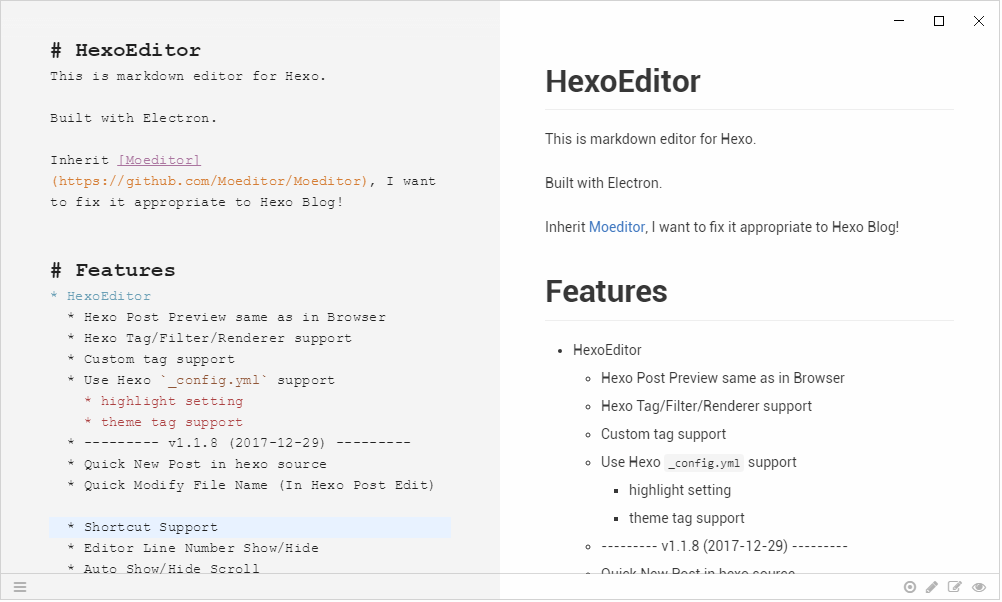Click 'Built with Electron.' in the preview
The image size is (1002, 602).
(603, 183)
